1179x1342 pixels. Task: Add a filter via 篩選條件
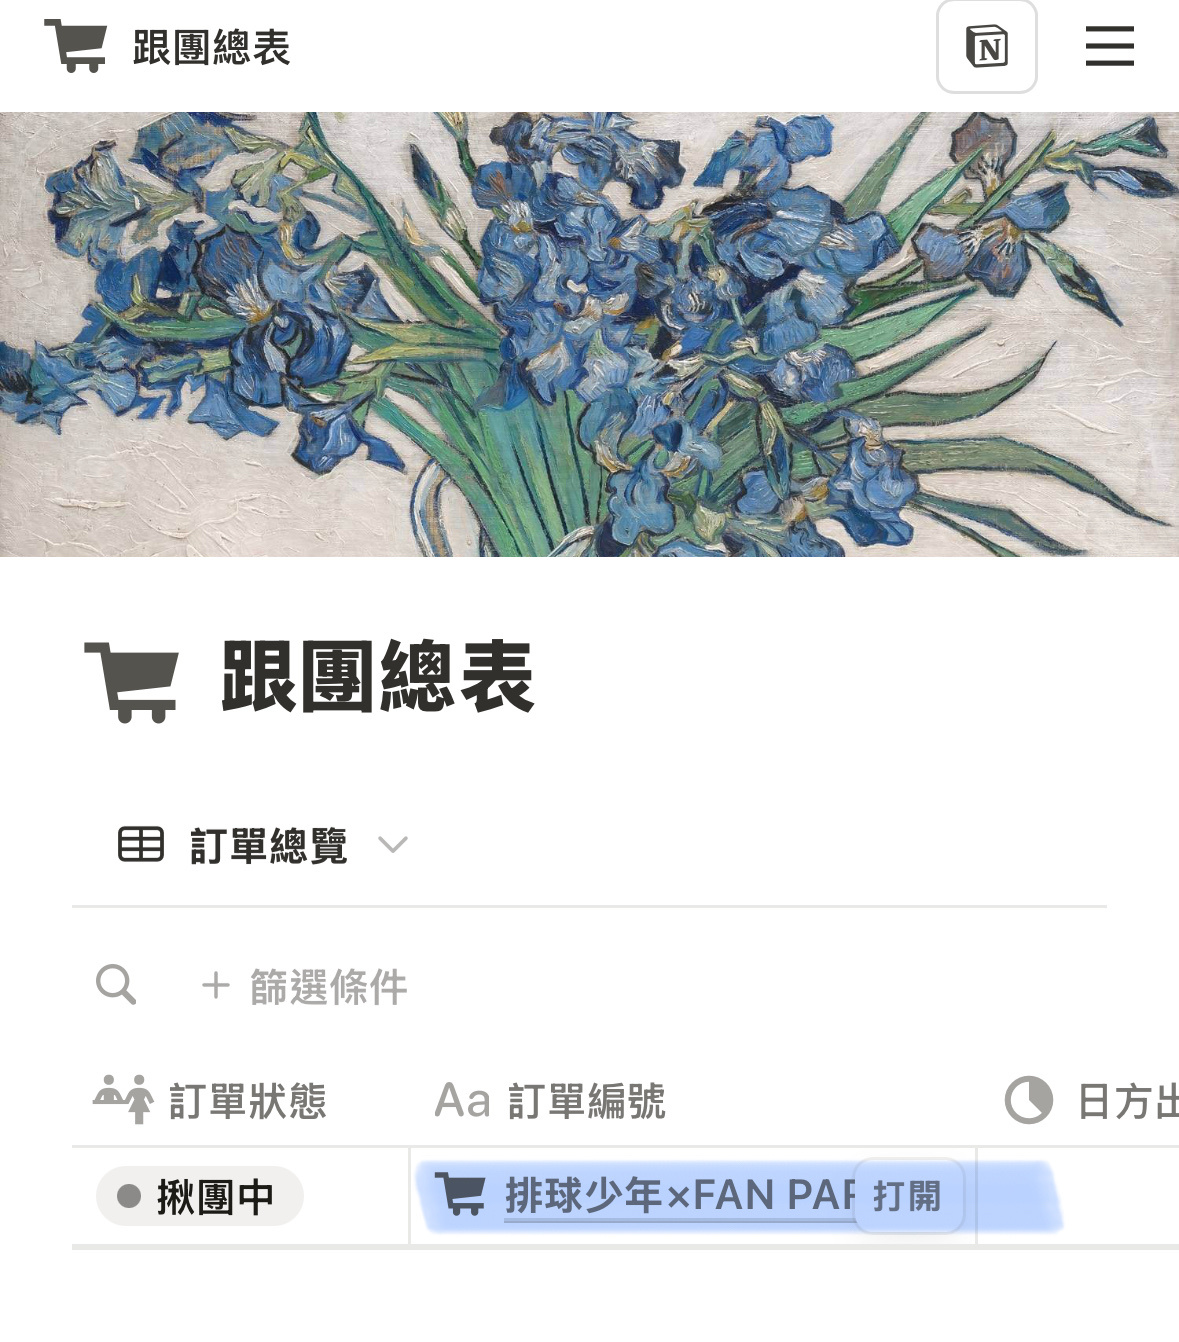coord(304,987)
